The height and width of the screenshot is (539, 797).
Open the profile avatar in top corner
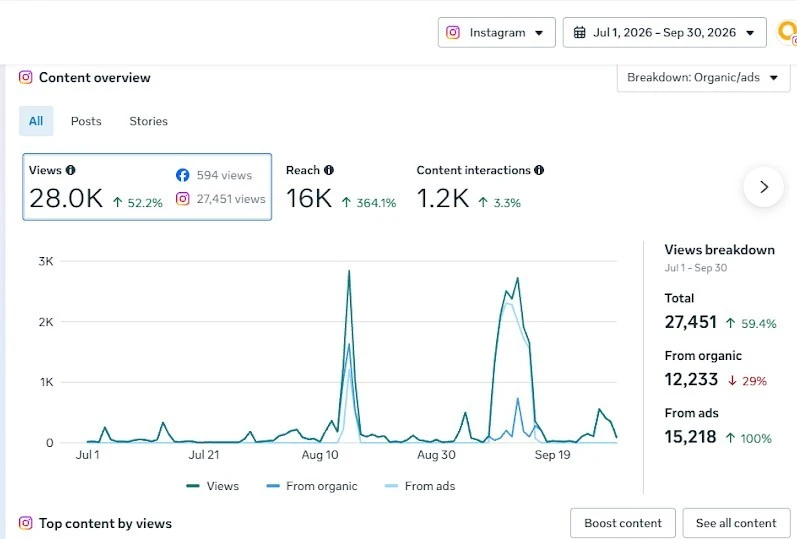coord(787,33)
